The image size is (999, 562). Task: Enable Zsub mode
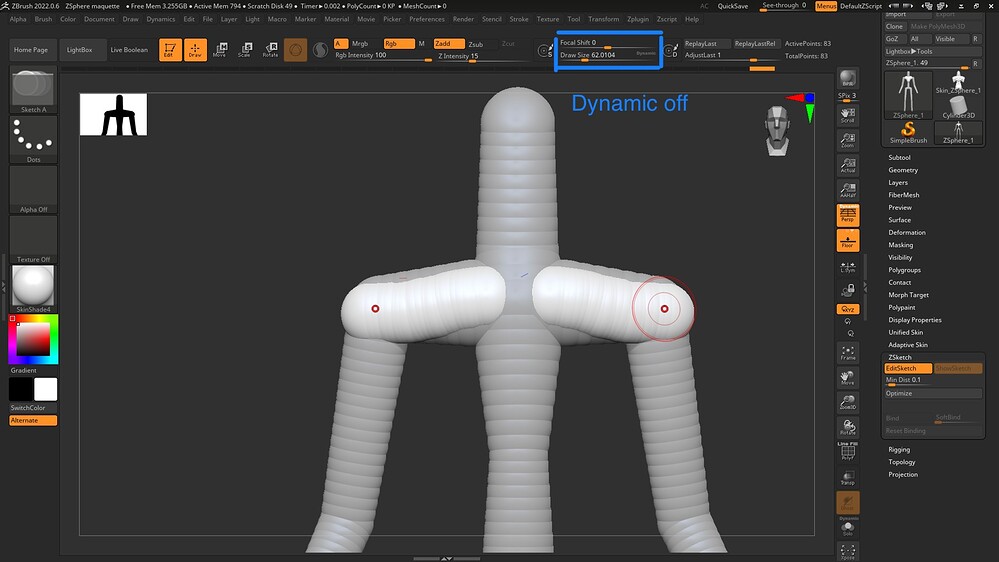click(476, 44)
